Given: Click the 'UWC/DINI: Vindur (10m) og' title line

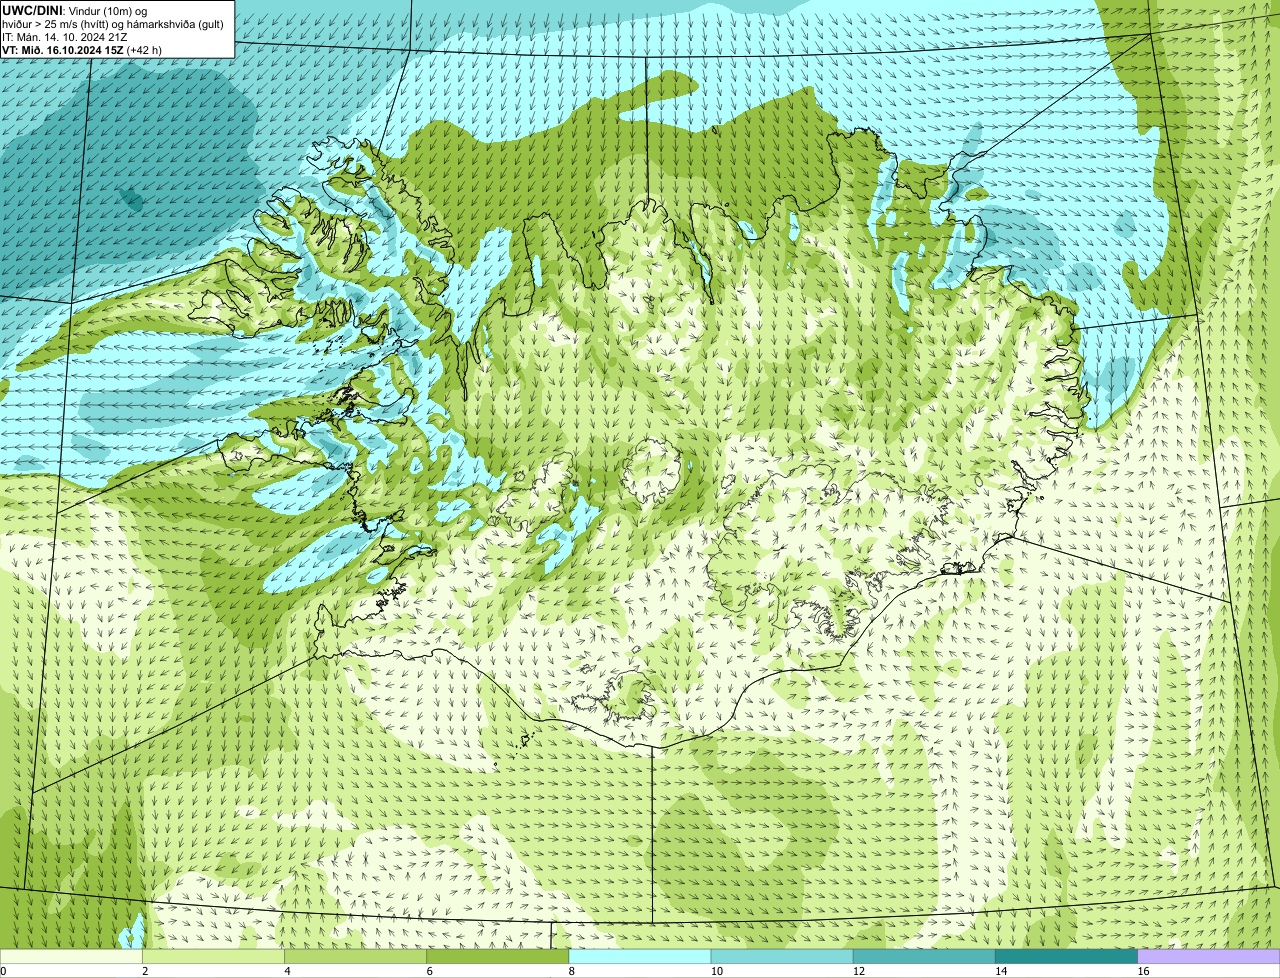Looking at the screenshot, I should pos(75,10).
